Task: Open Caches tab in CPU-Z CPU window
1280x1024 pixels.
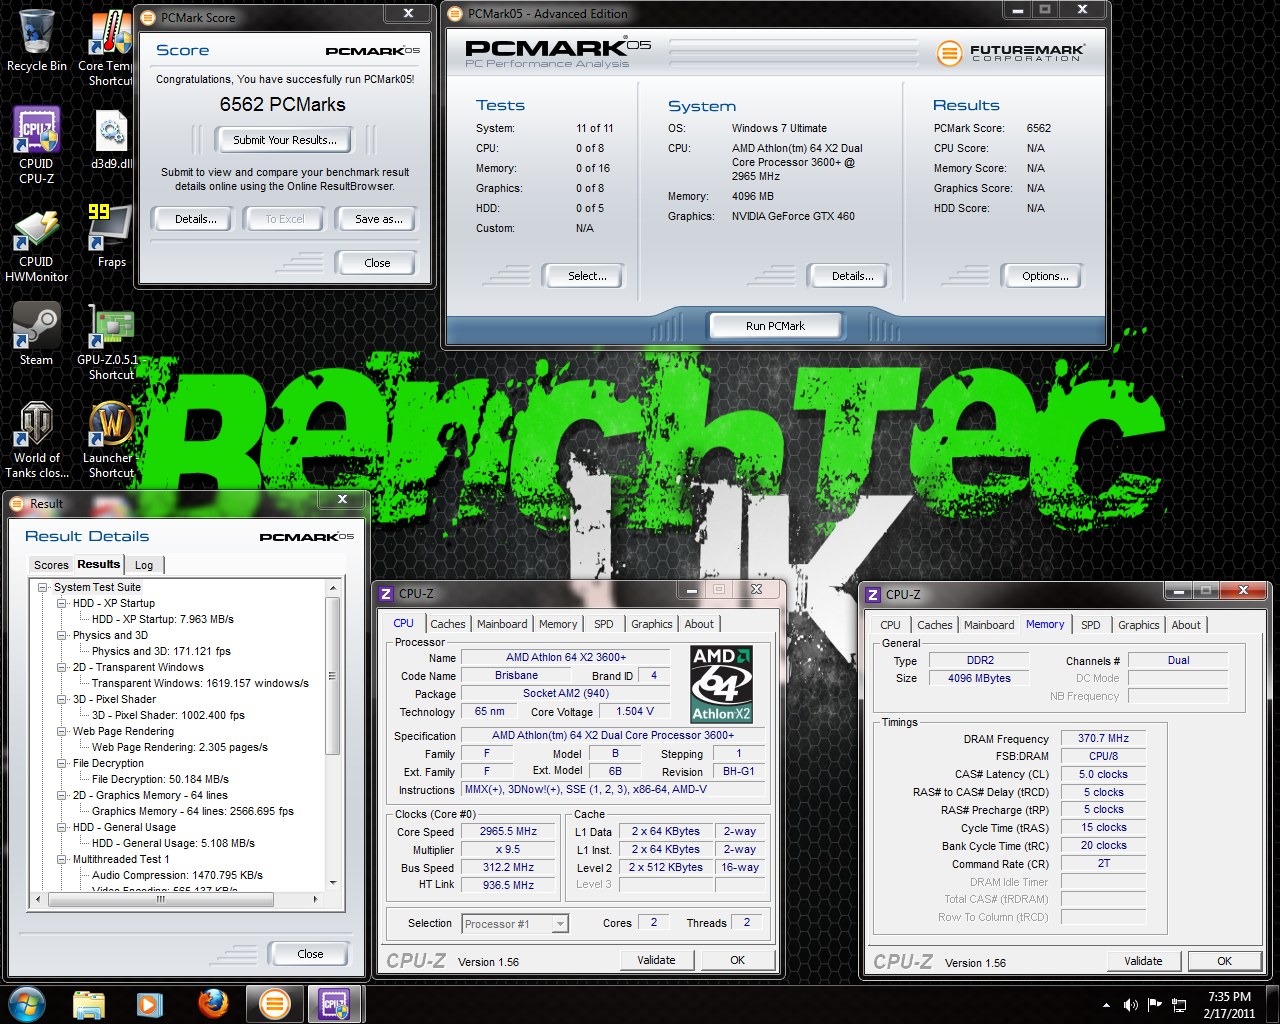Action: coord(448,624)
